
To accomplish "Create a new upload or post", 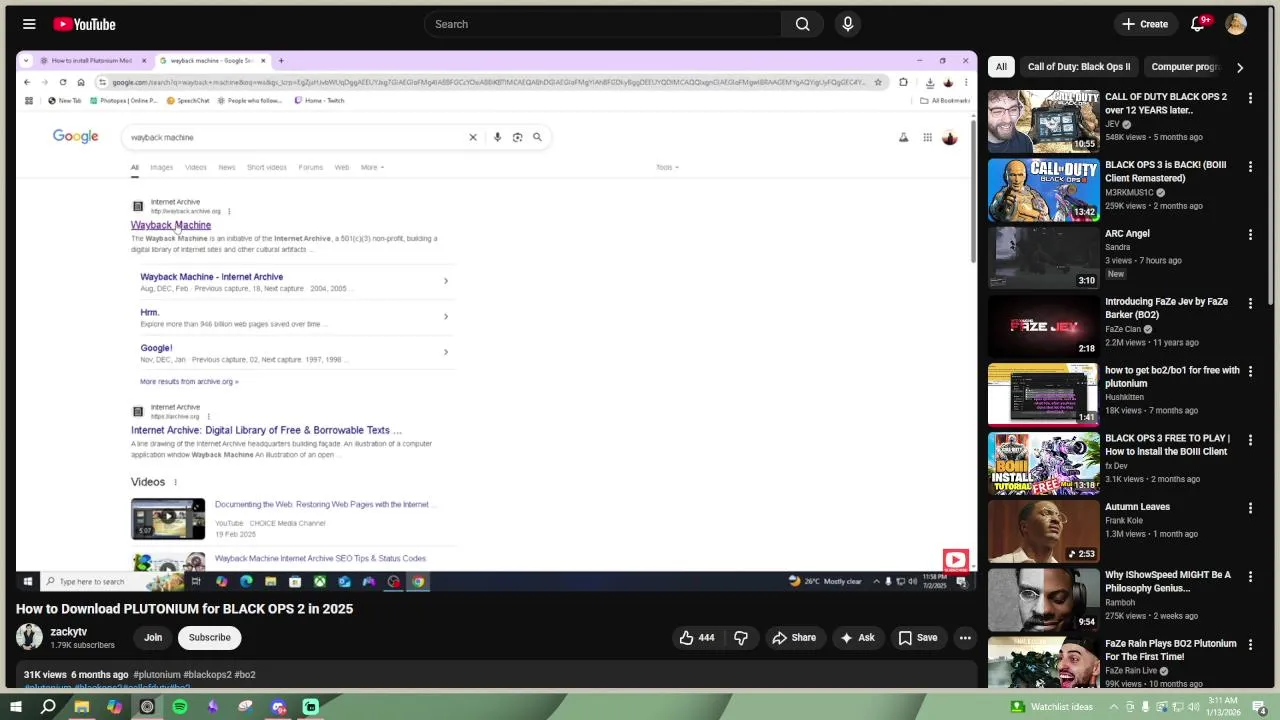I will pyautogui.click(x=1145, y=24).
